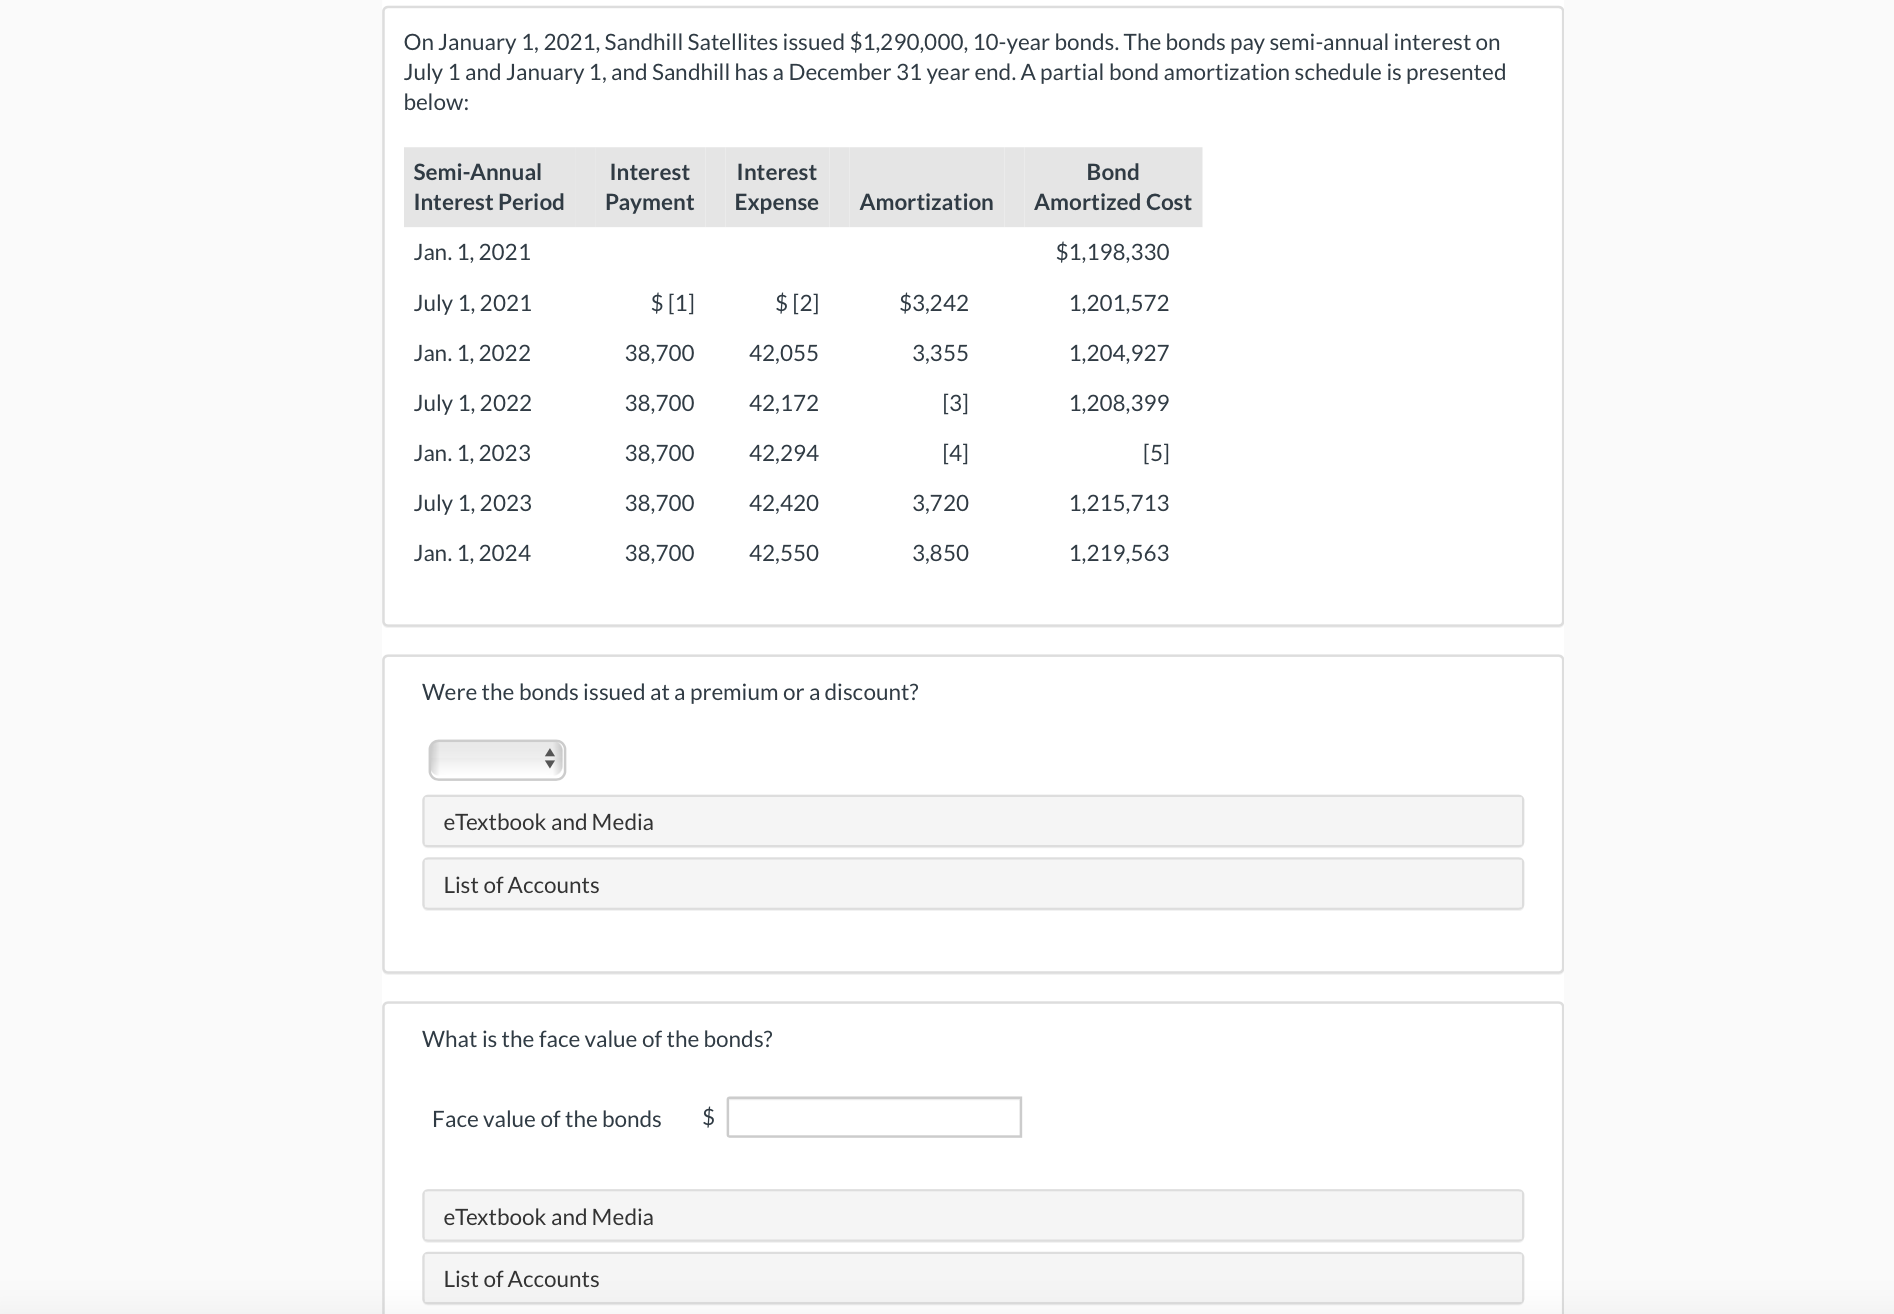Click the Face value of the bonds input box

pos(873,1117)
